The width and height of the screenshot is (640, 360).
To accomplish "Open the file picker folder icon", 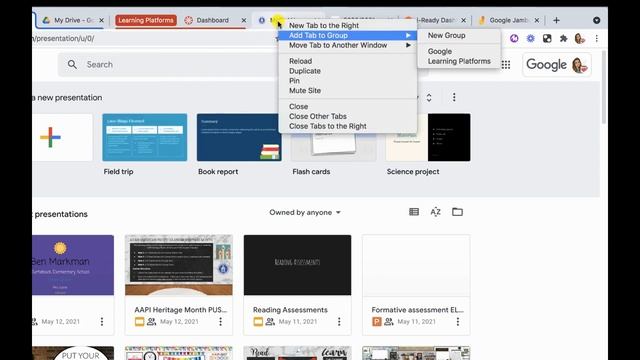I will [x=457, y=212].
